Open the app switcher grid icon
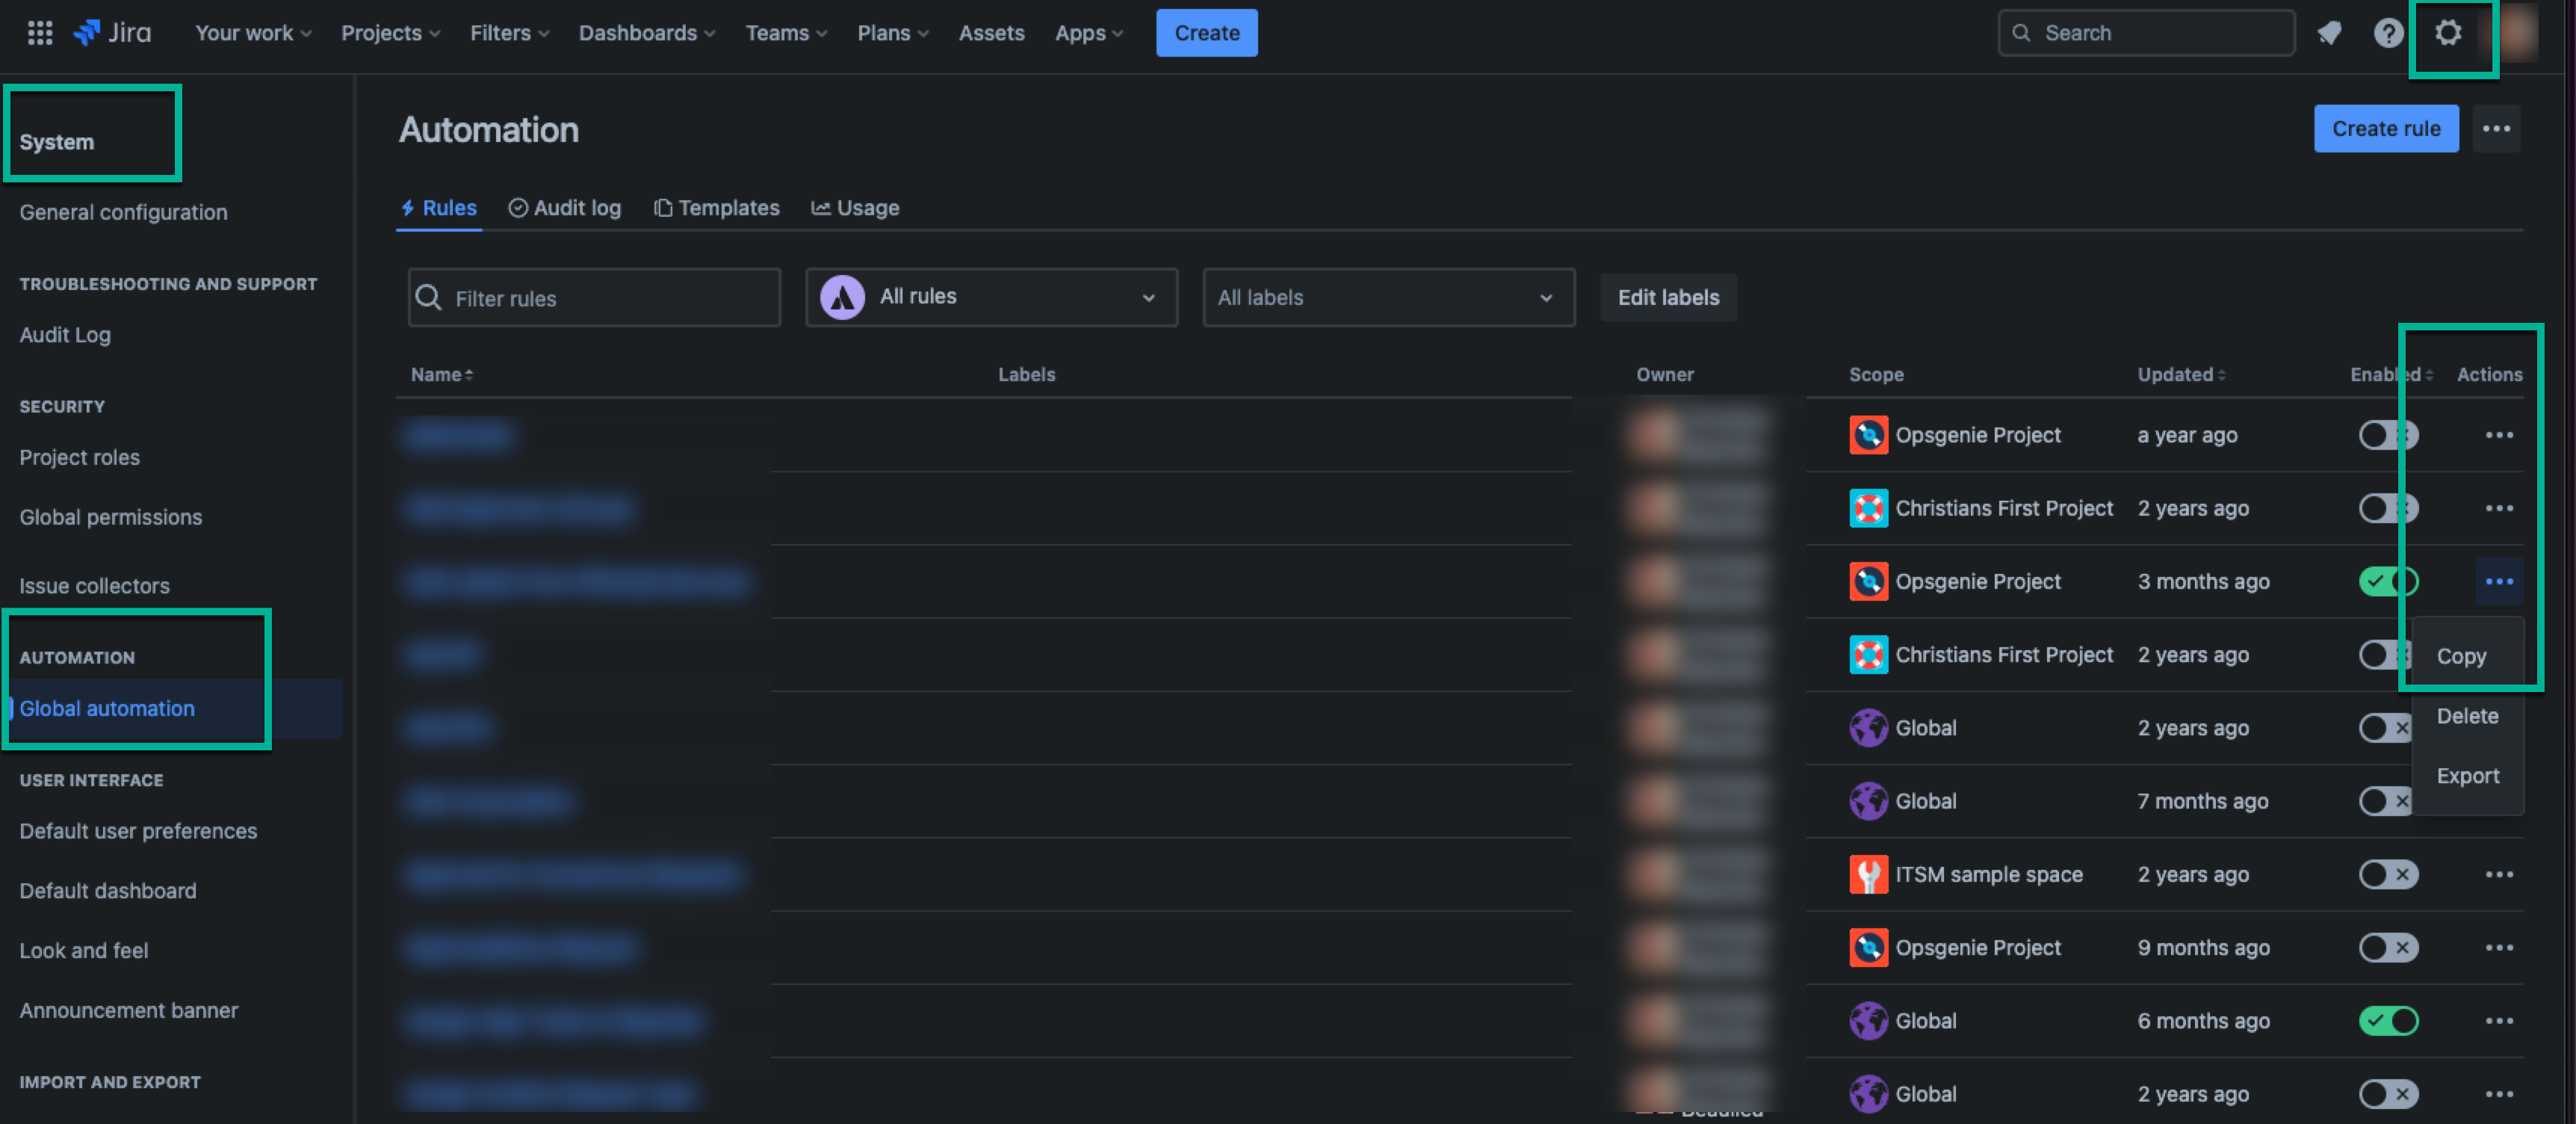Viewport: 2576px width, 1124px height. point(40,33)
